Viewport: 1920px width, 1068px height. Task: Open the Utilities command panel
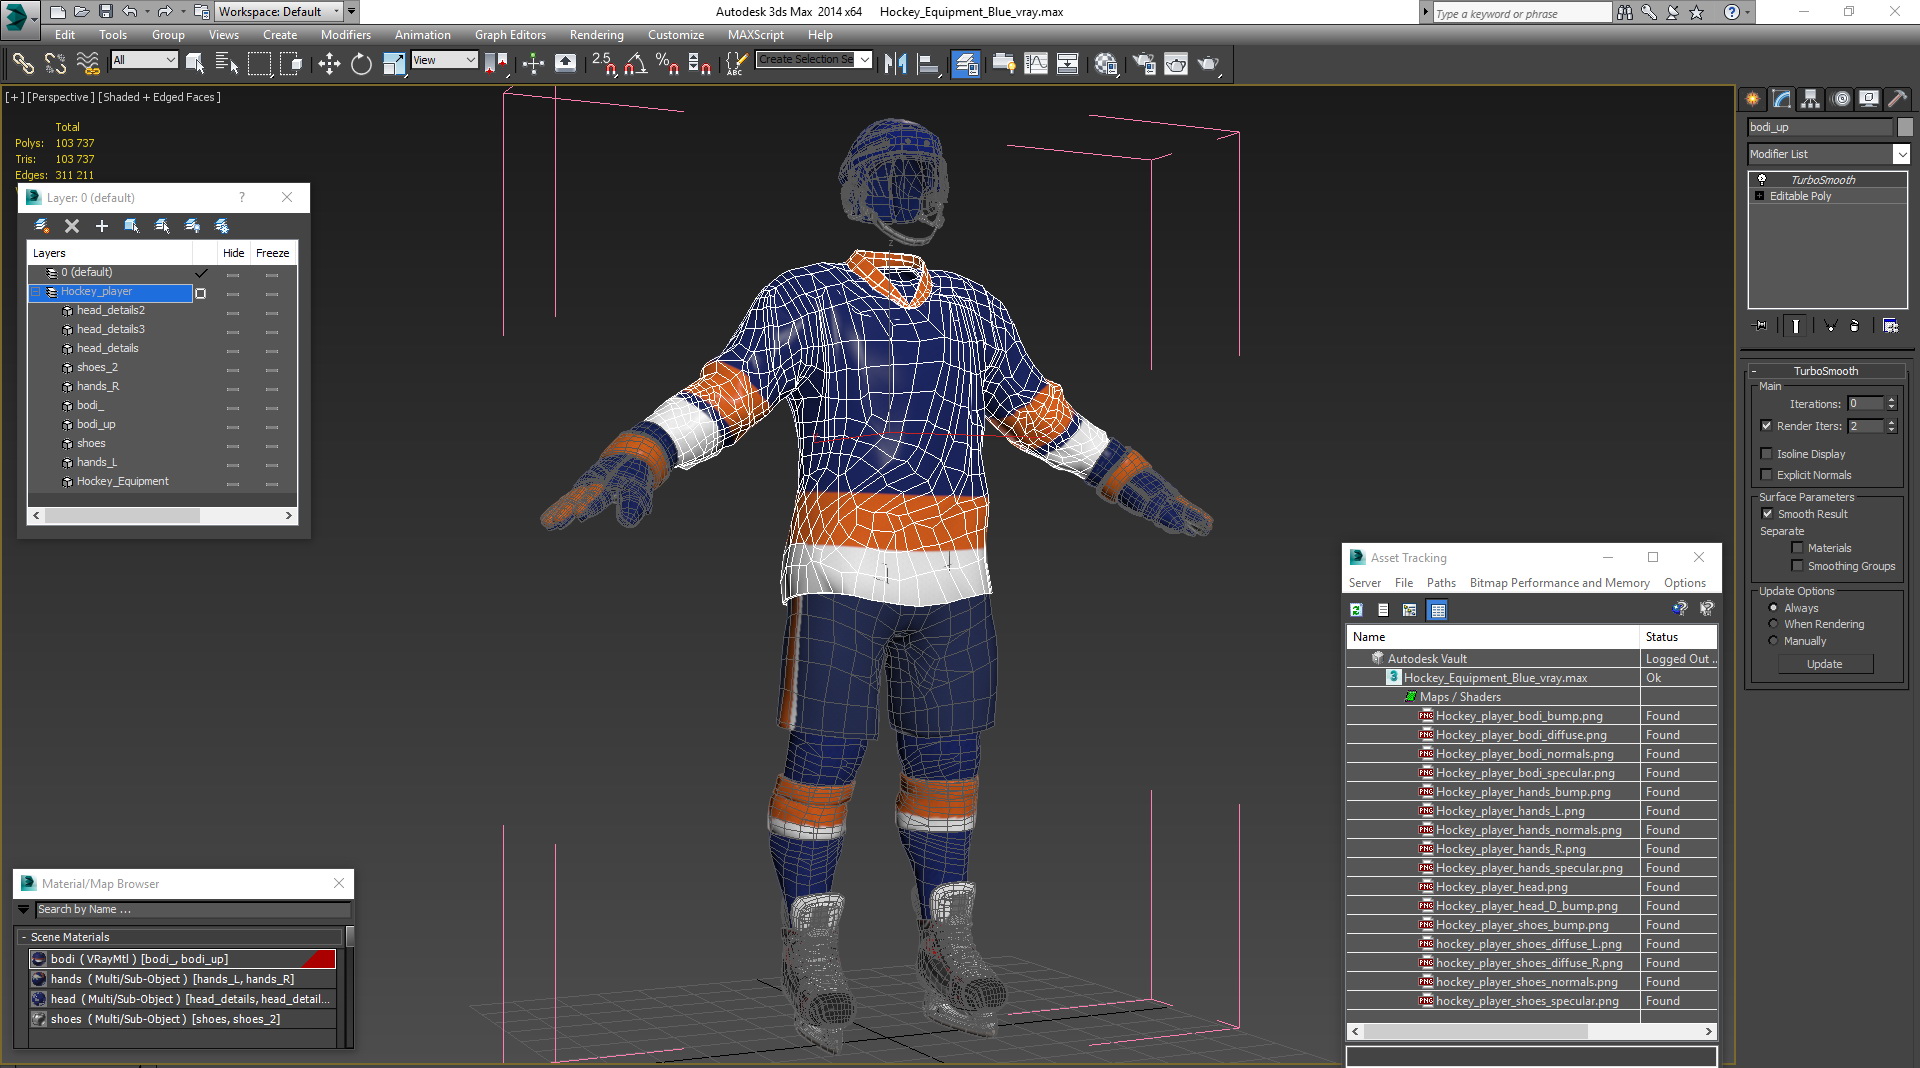coord(1897,99)
